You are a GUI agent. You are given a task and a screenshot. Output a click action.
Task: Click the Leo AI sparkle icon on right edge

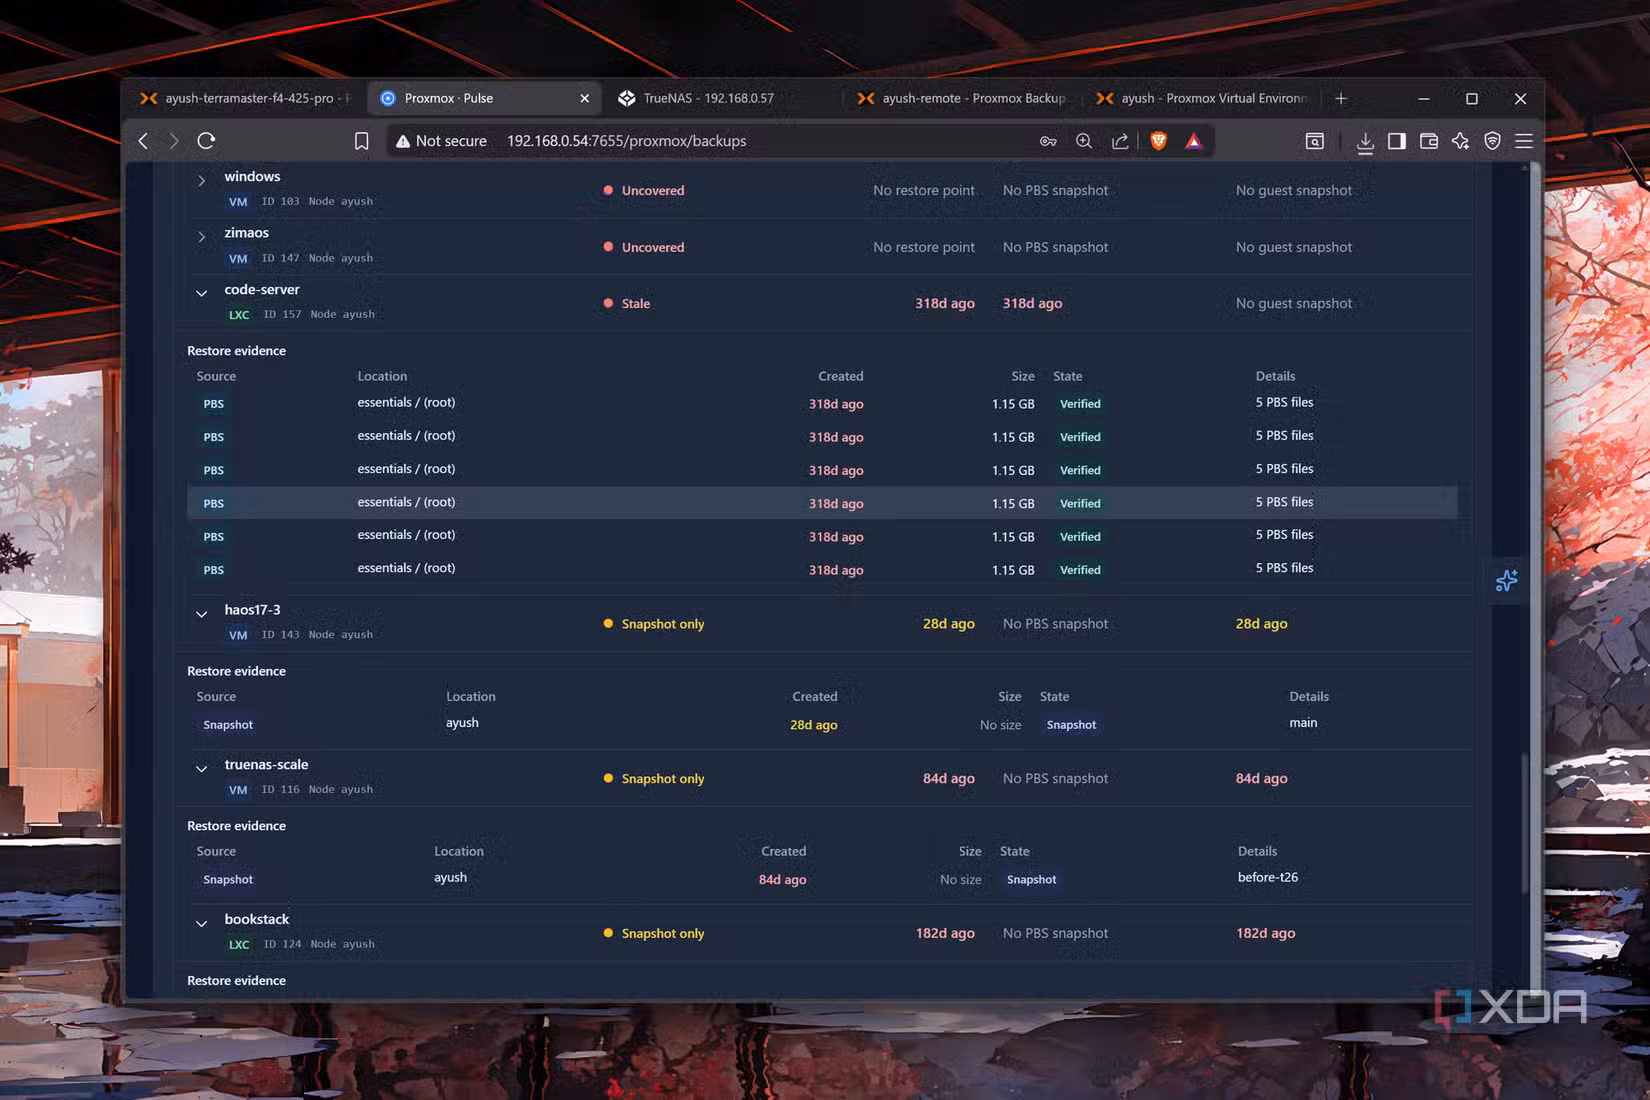click(1506, 580)
